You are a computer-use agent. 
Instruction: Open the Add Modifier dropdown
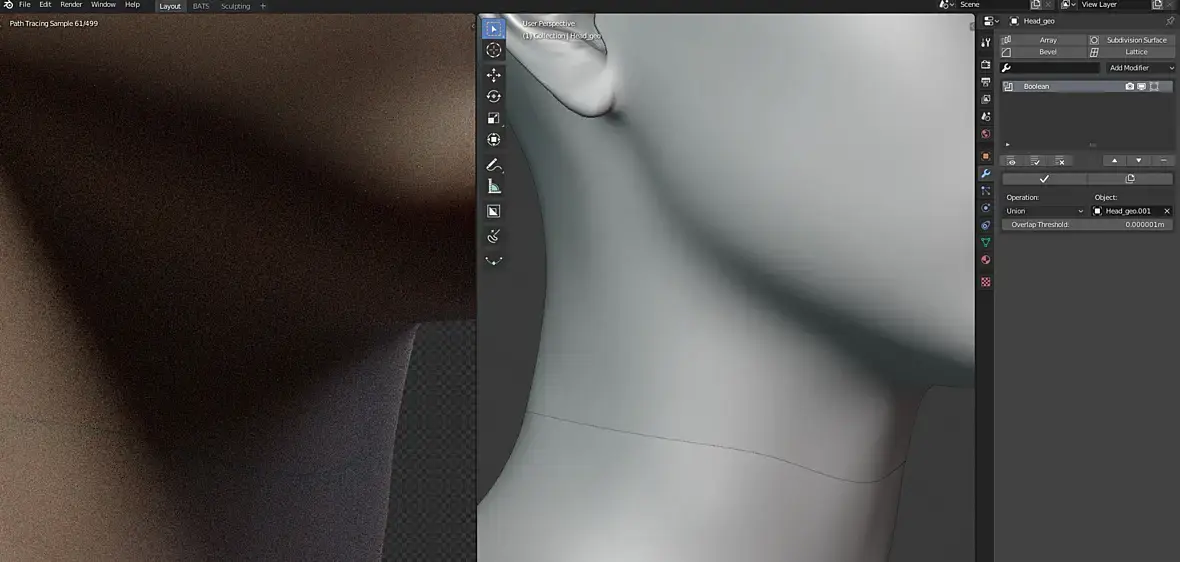(1141, 68)
